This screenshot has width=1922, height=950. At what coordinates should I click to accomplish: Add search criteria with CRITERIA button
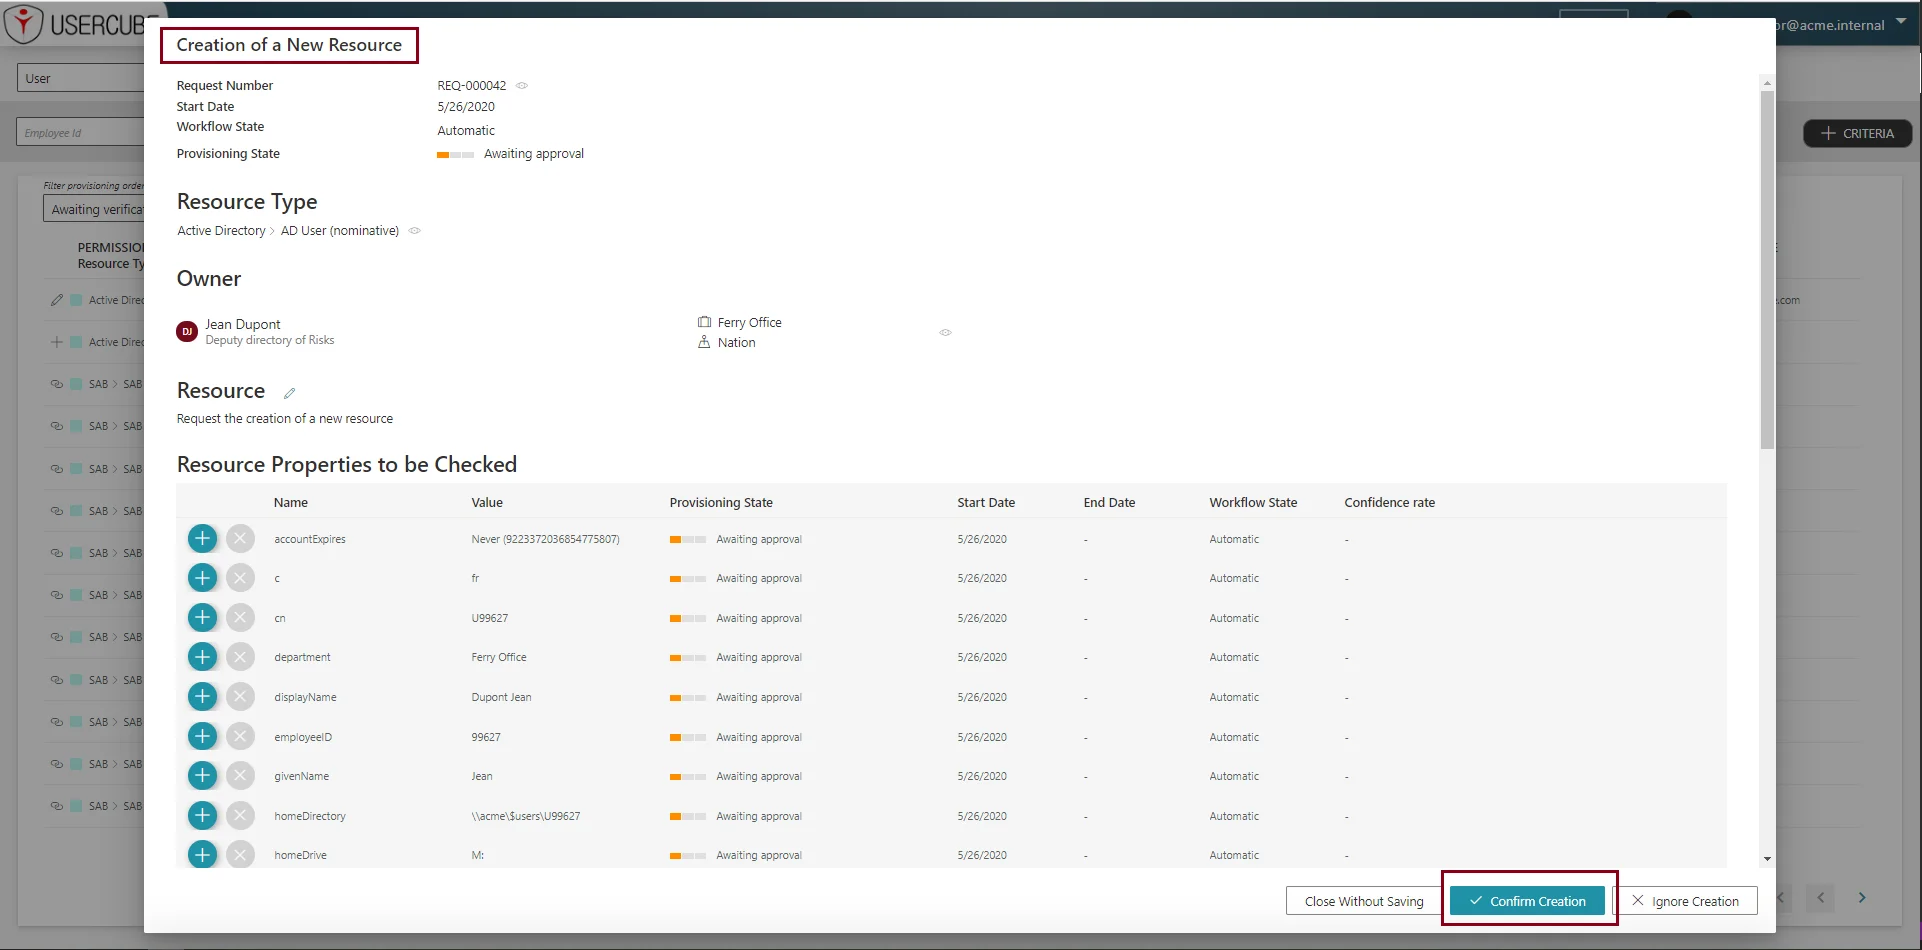click(x=1857, y=133)
